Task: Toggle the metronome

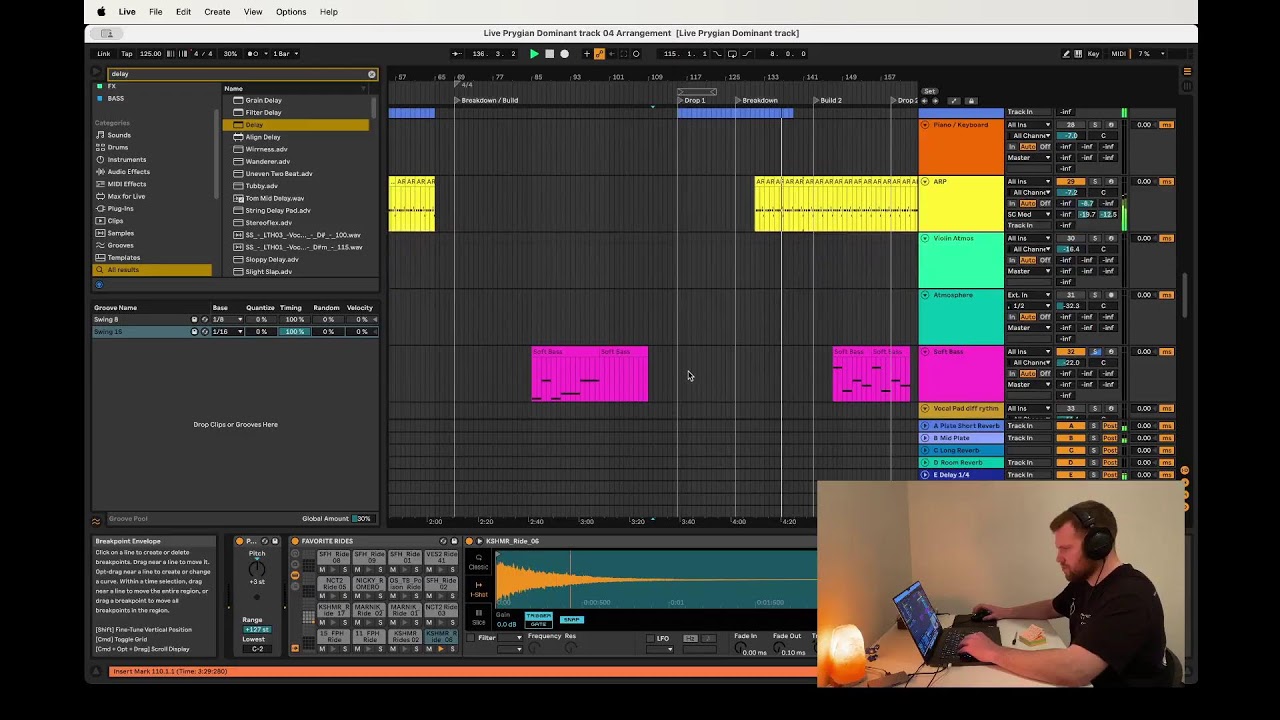Action: [253, 54]
